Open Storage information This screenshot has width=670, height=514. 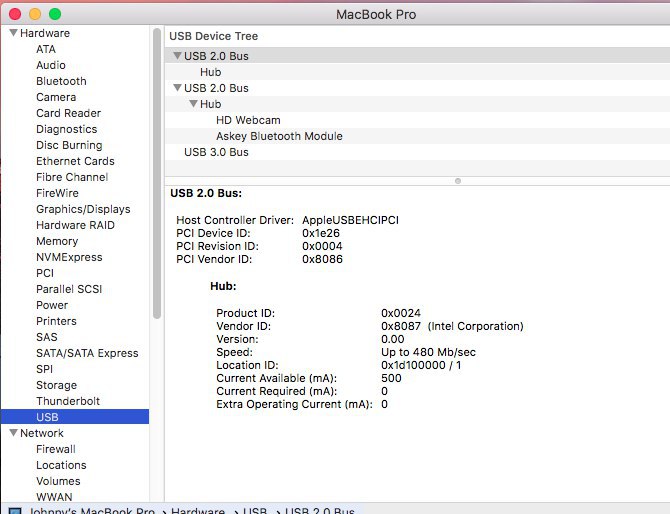coord(56,385)
